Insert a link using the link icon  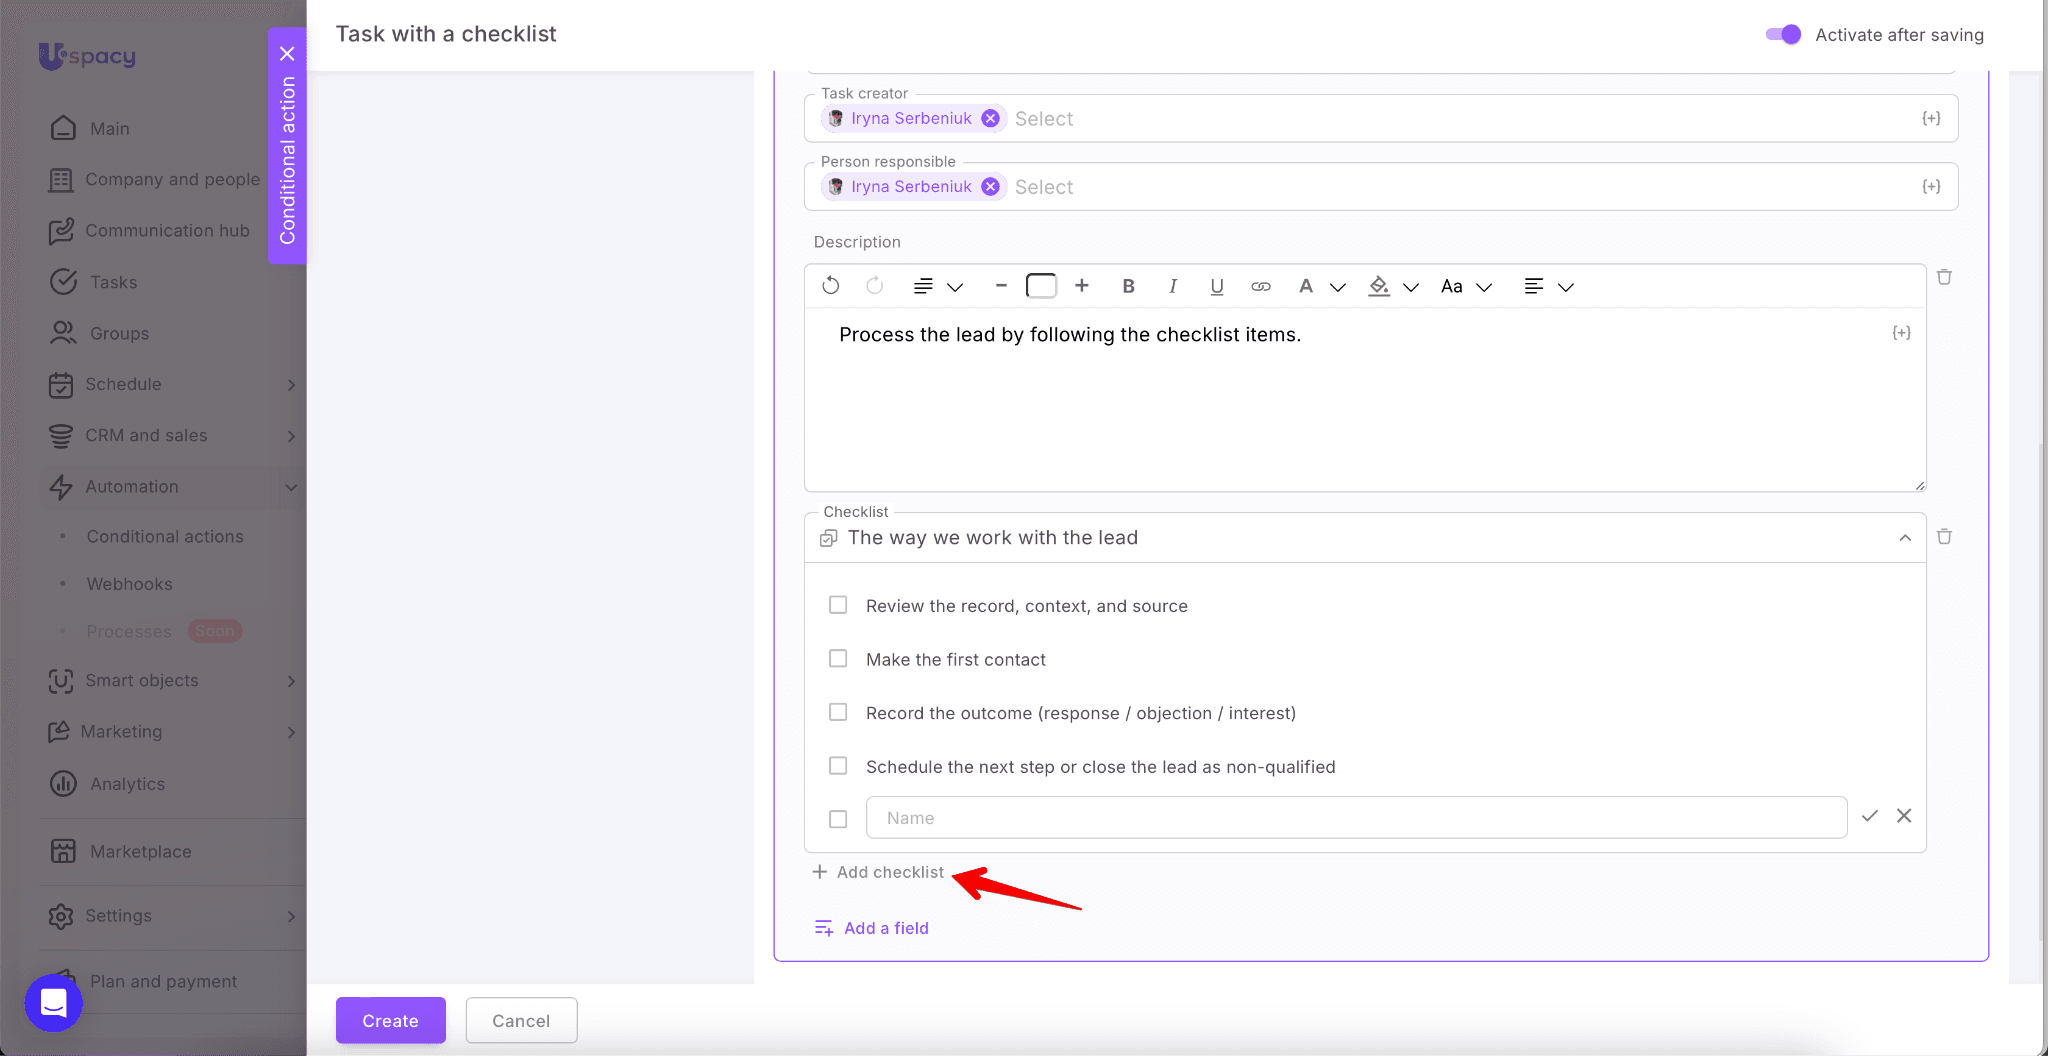click(1260, 286)
